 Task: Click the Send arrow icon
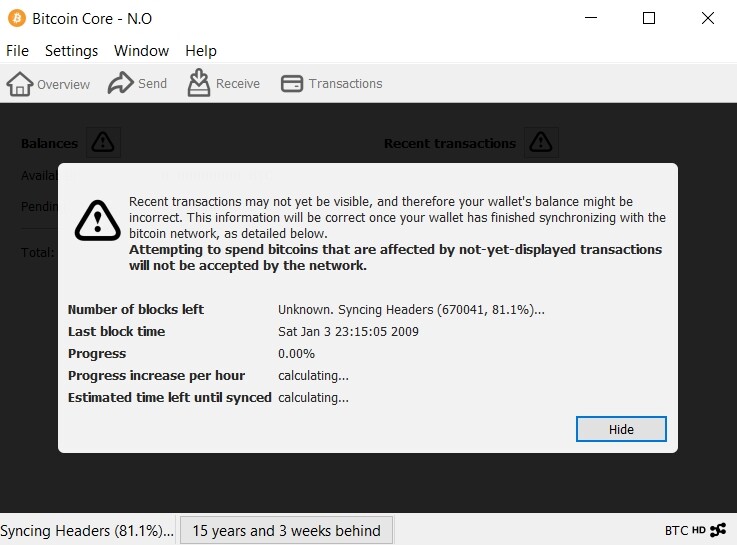tap(121, 83)
